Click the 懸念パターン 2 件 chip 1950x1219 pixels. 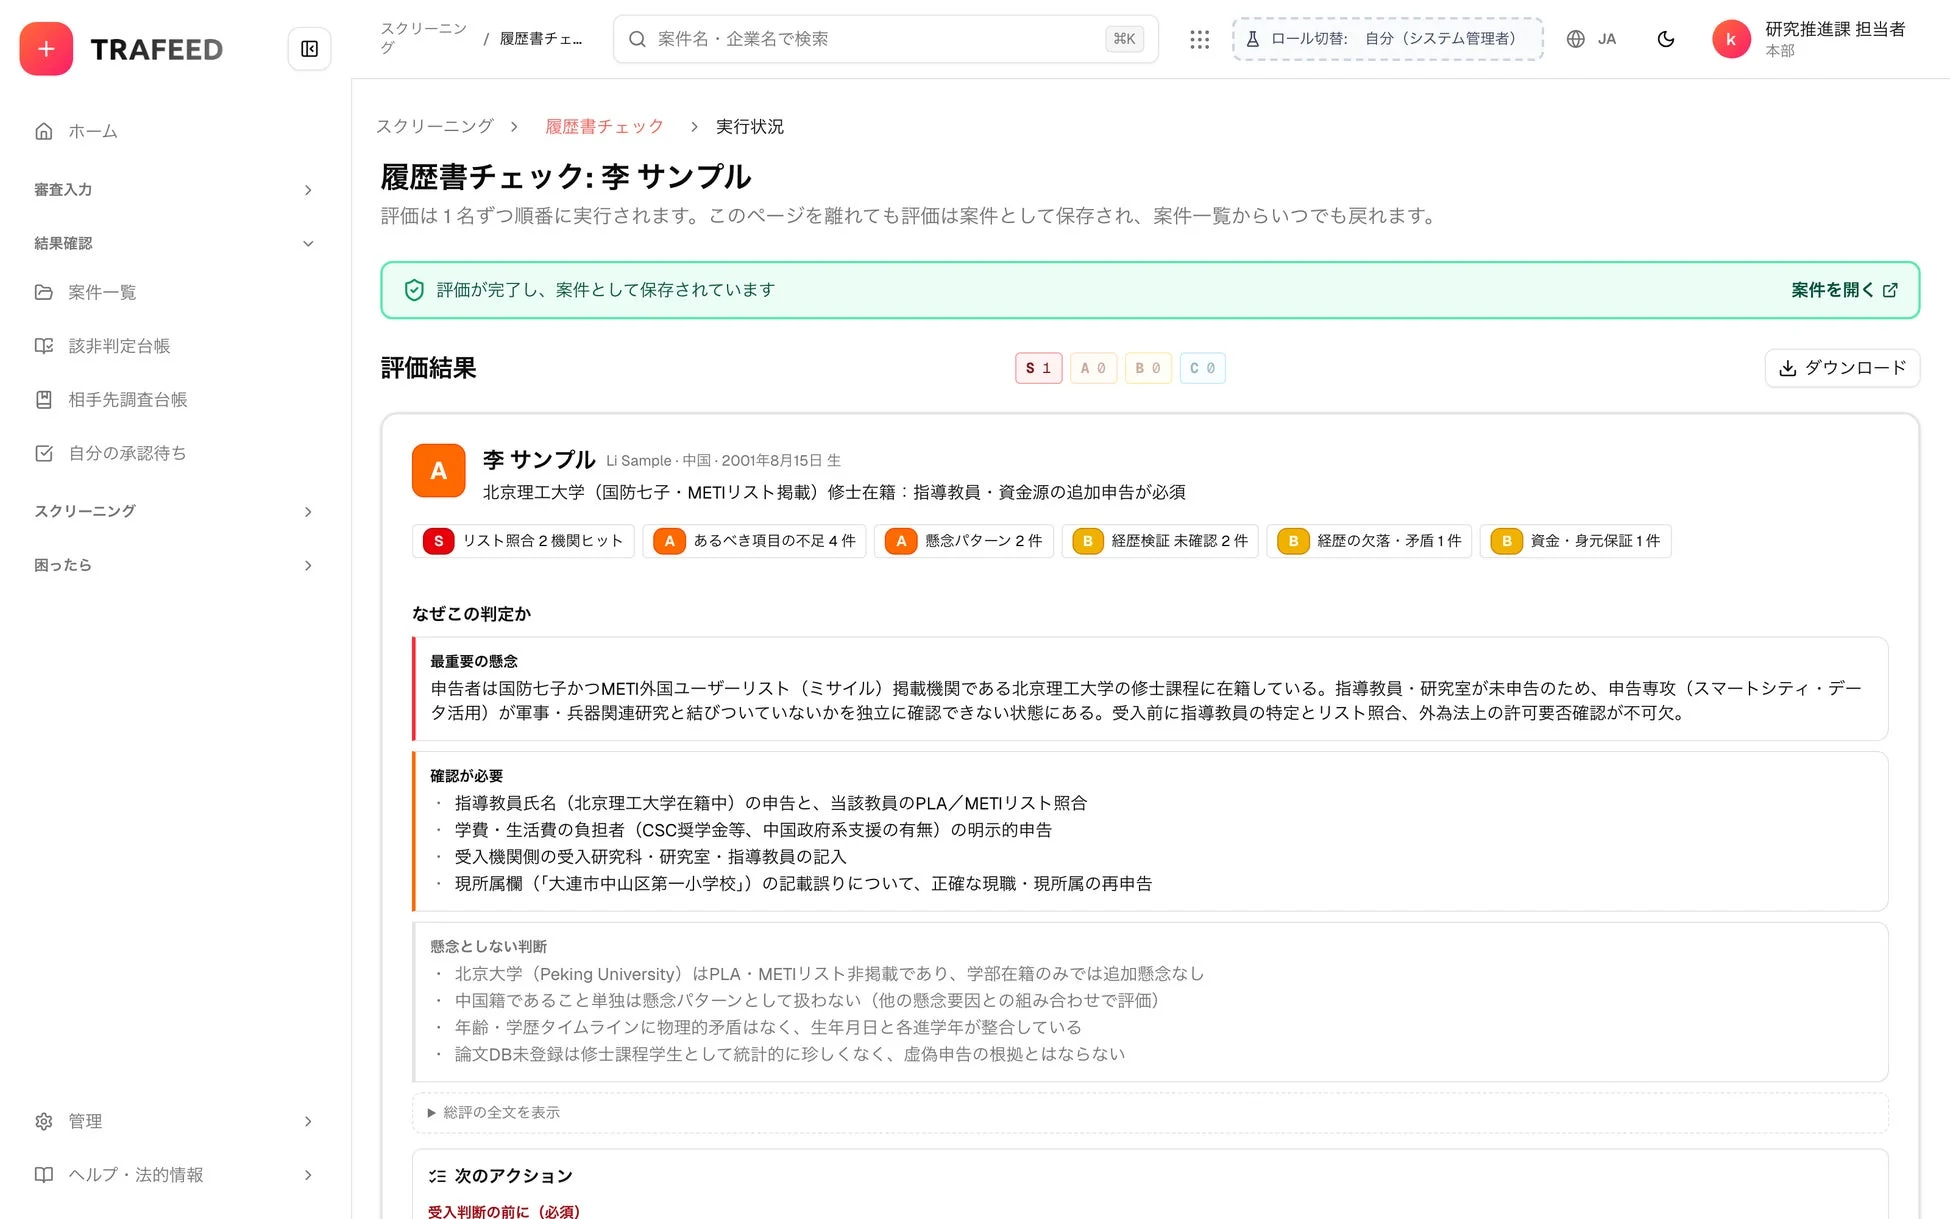click(x=964, y=541)
